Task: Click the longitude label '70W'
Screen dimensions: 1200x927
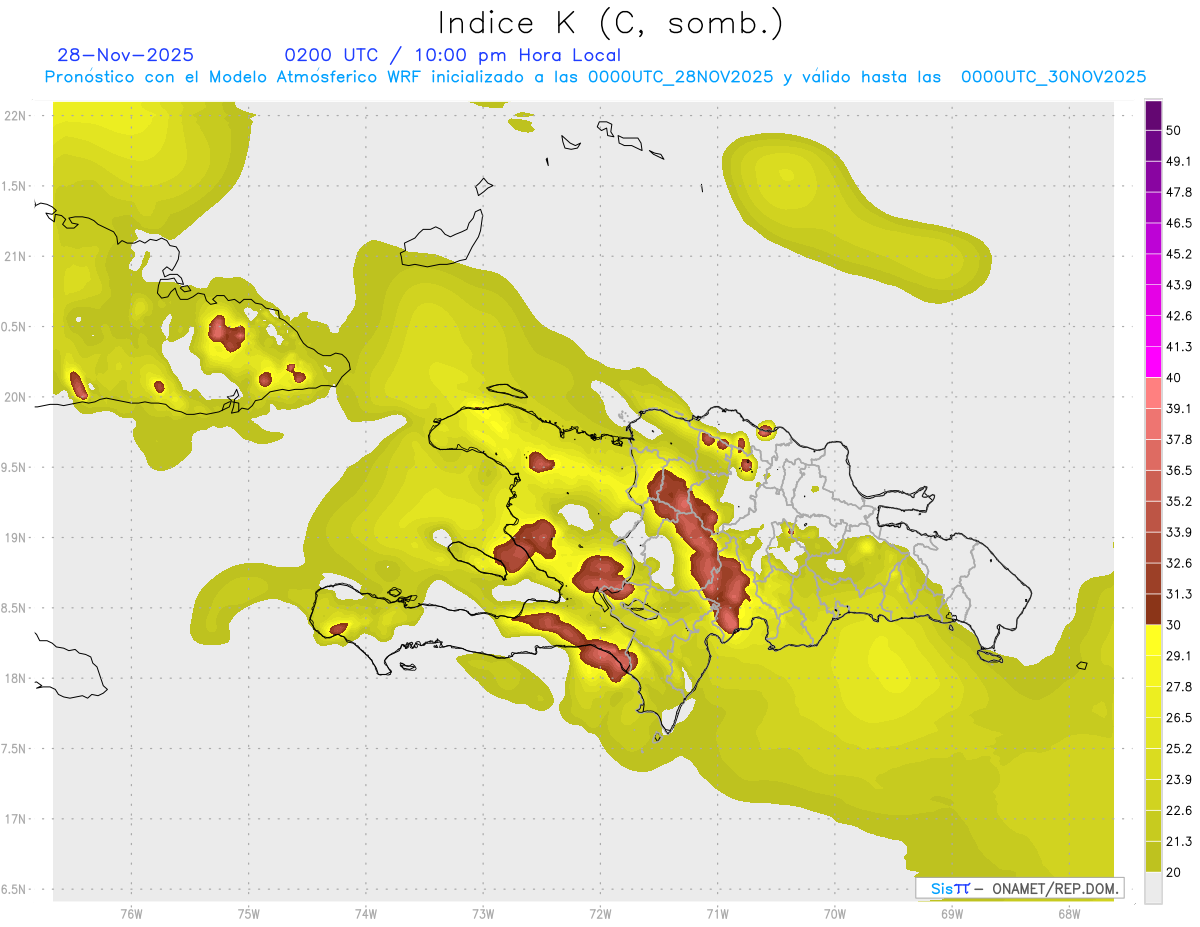Action: pyautogui.click(x=835, y=913)
